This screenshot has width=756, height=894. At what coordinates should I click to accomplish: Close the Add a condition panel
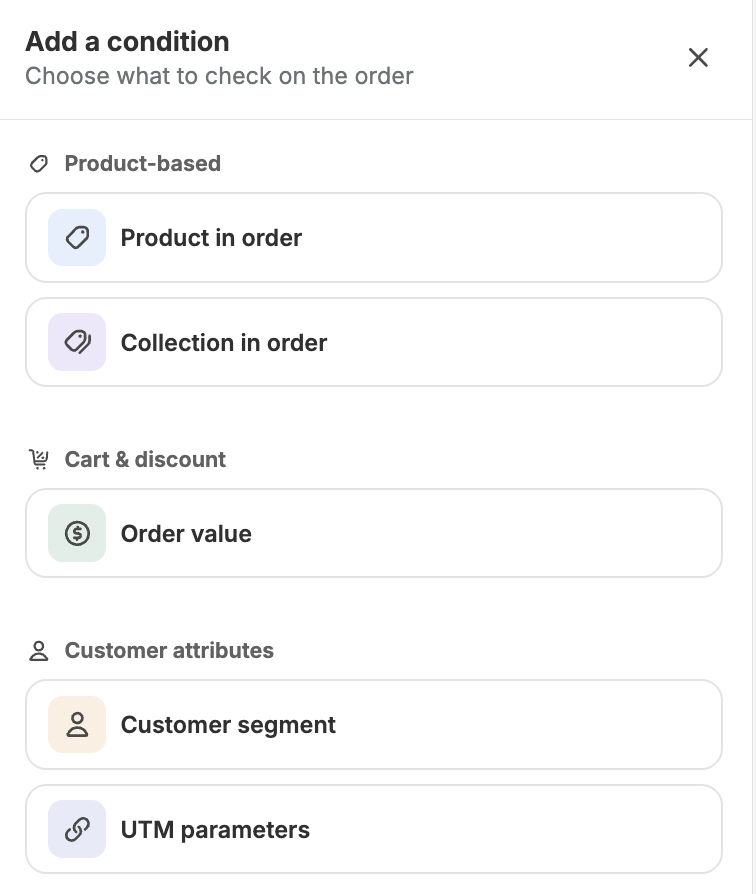coord(698,58)
